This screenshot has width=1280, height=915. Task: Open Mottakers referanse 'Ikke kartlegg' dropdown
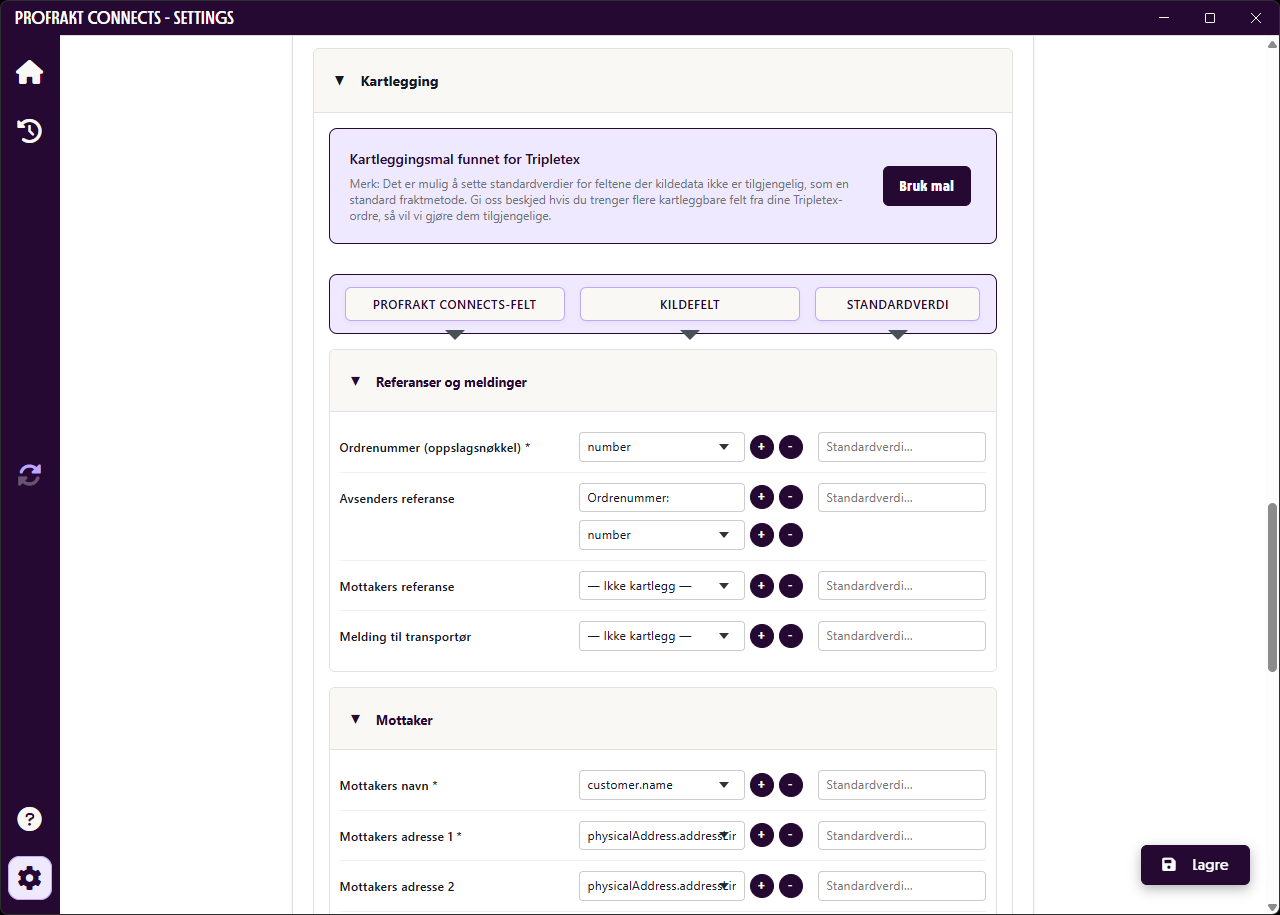tap(662, 585)
